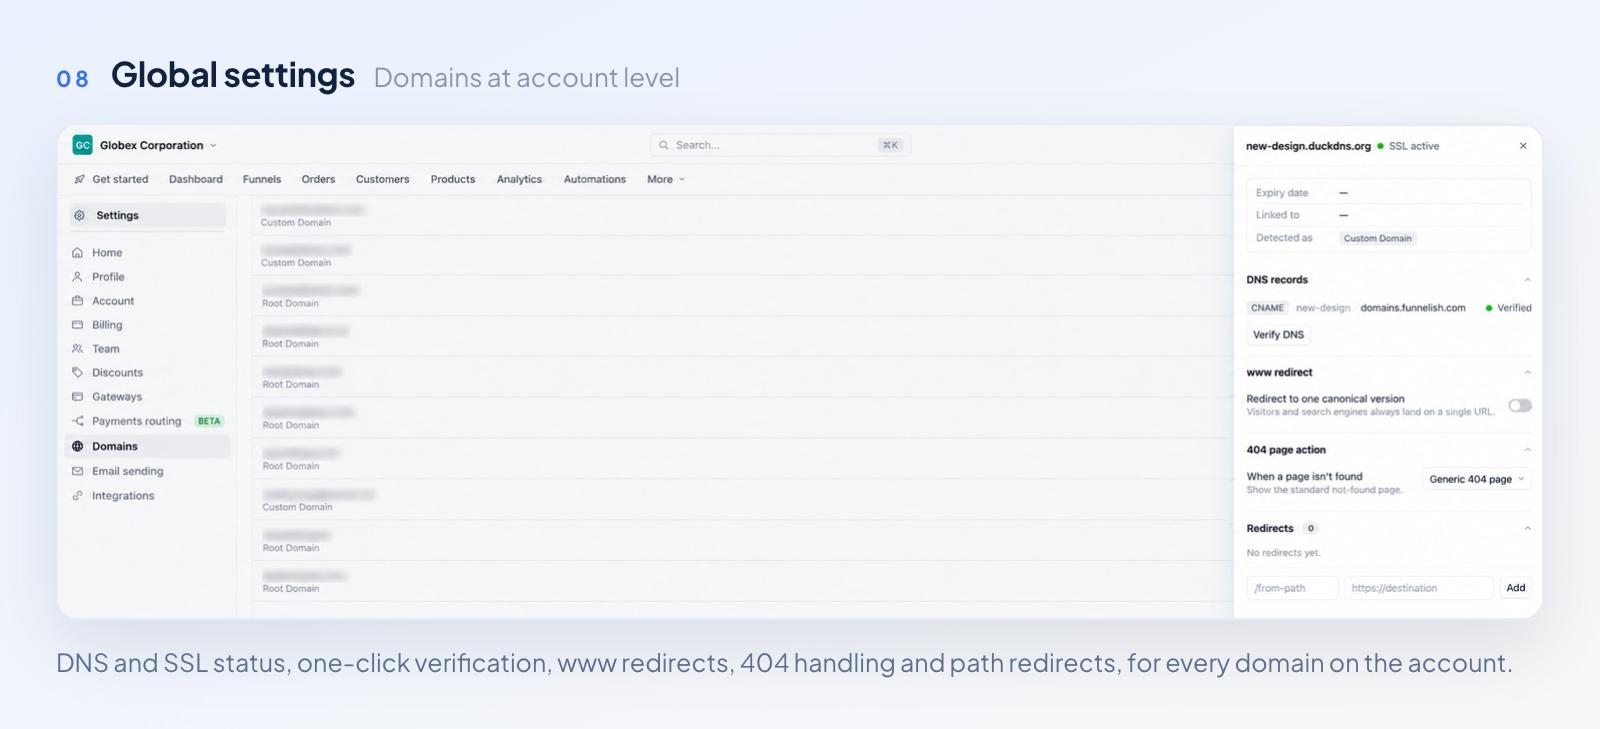This screenshot has height=729, width=1600.
Task: Collapse the www redirect section
Action: click(x=1527, y=372)
